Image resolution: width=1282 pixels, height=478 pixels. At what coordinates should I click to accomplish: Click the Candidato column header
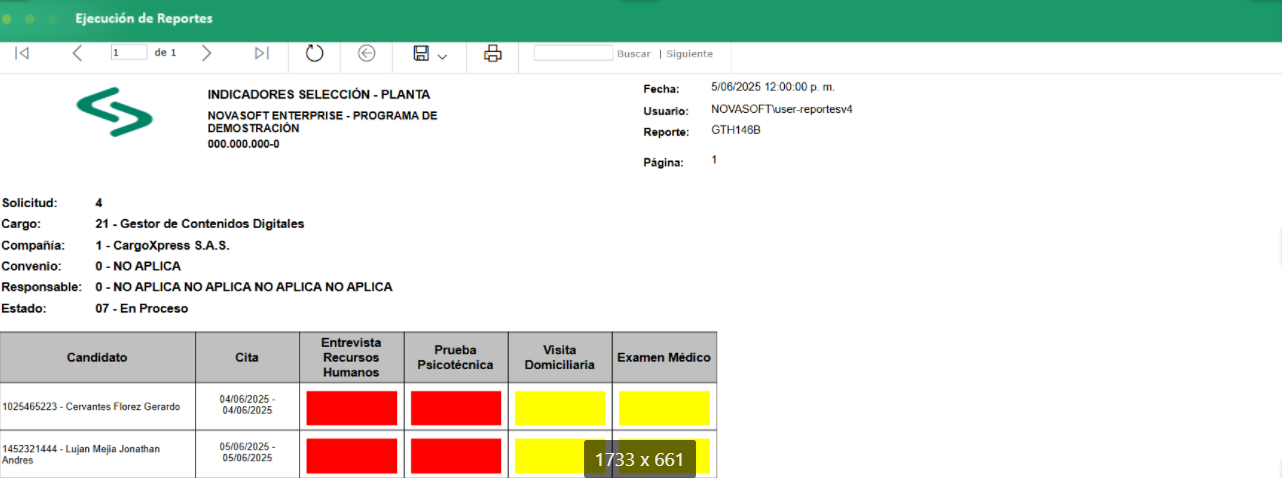coord(97,357)
